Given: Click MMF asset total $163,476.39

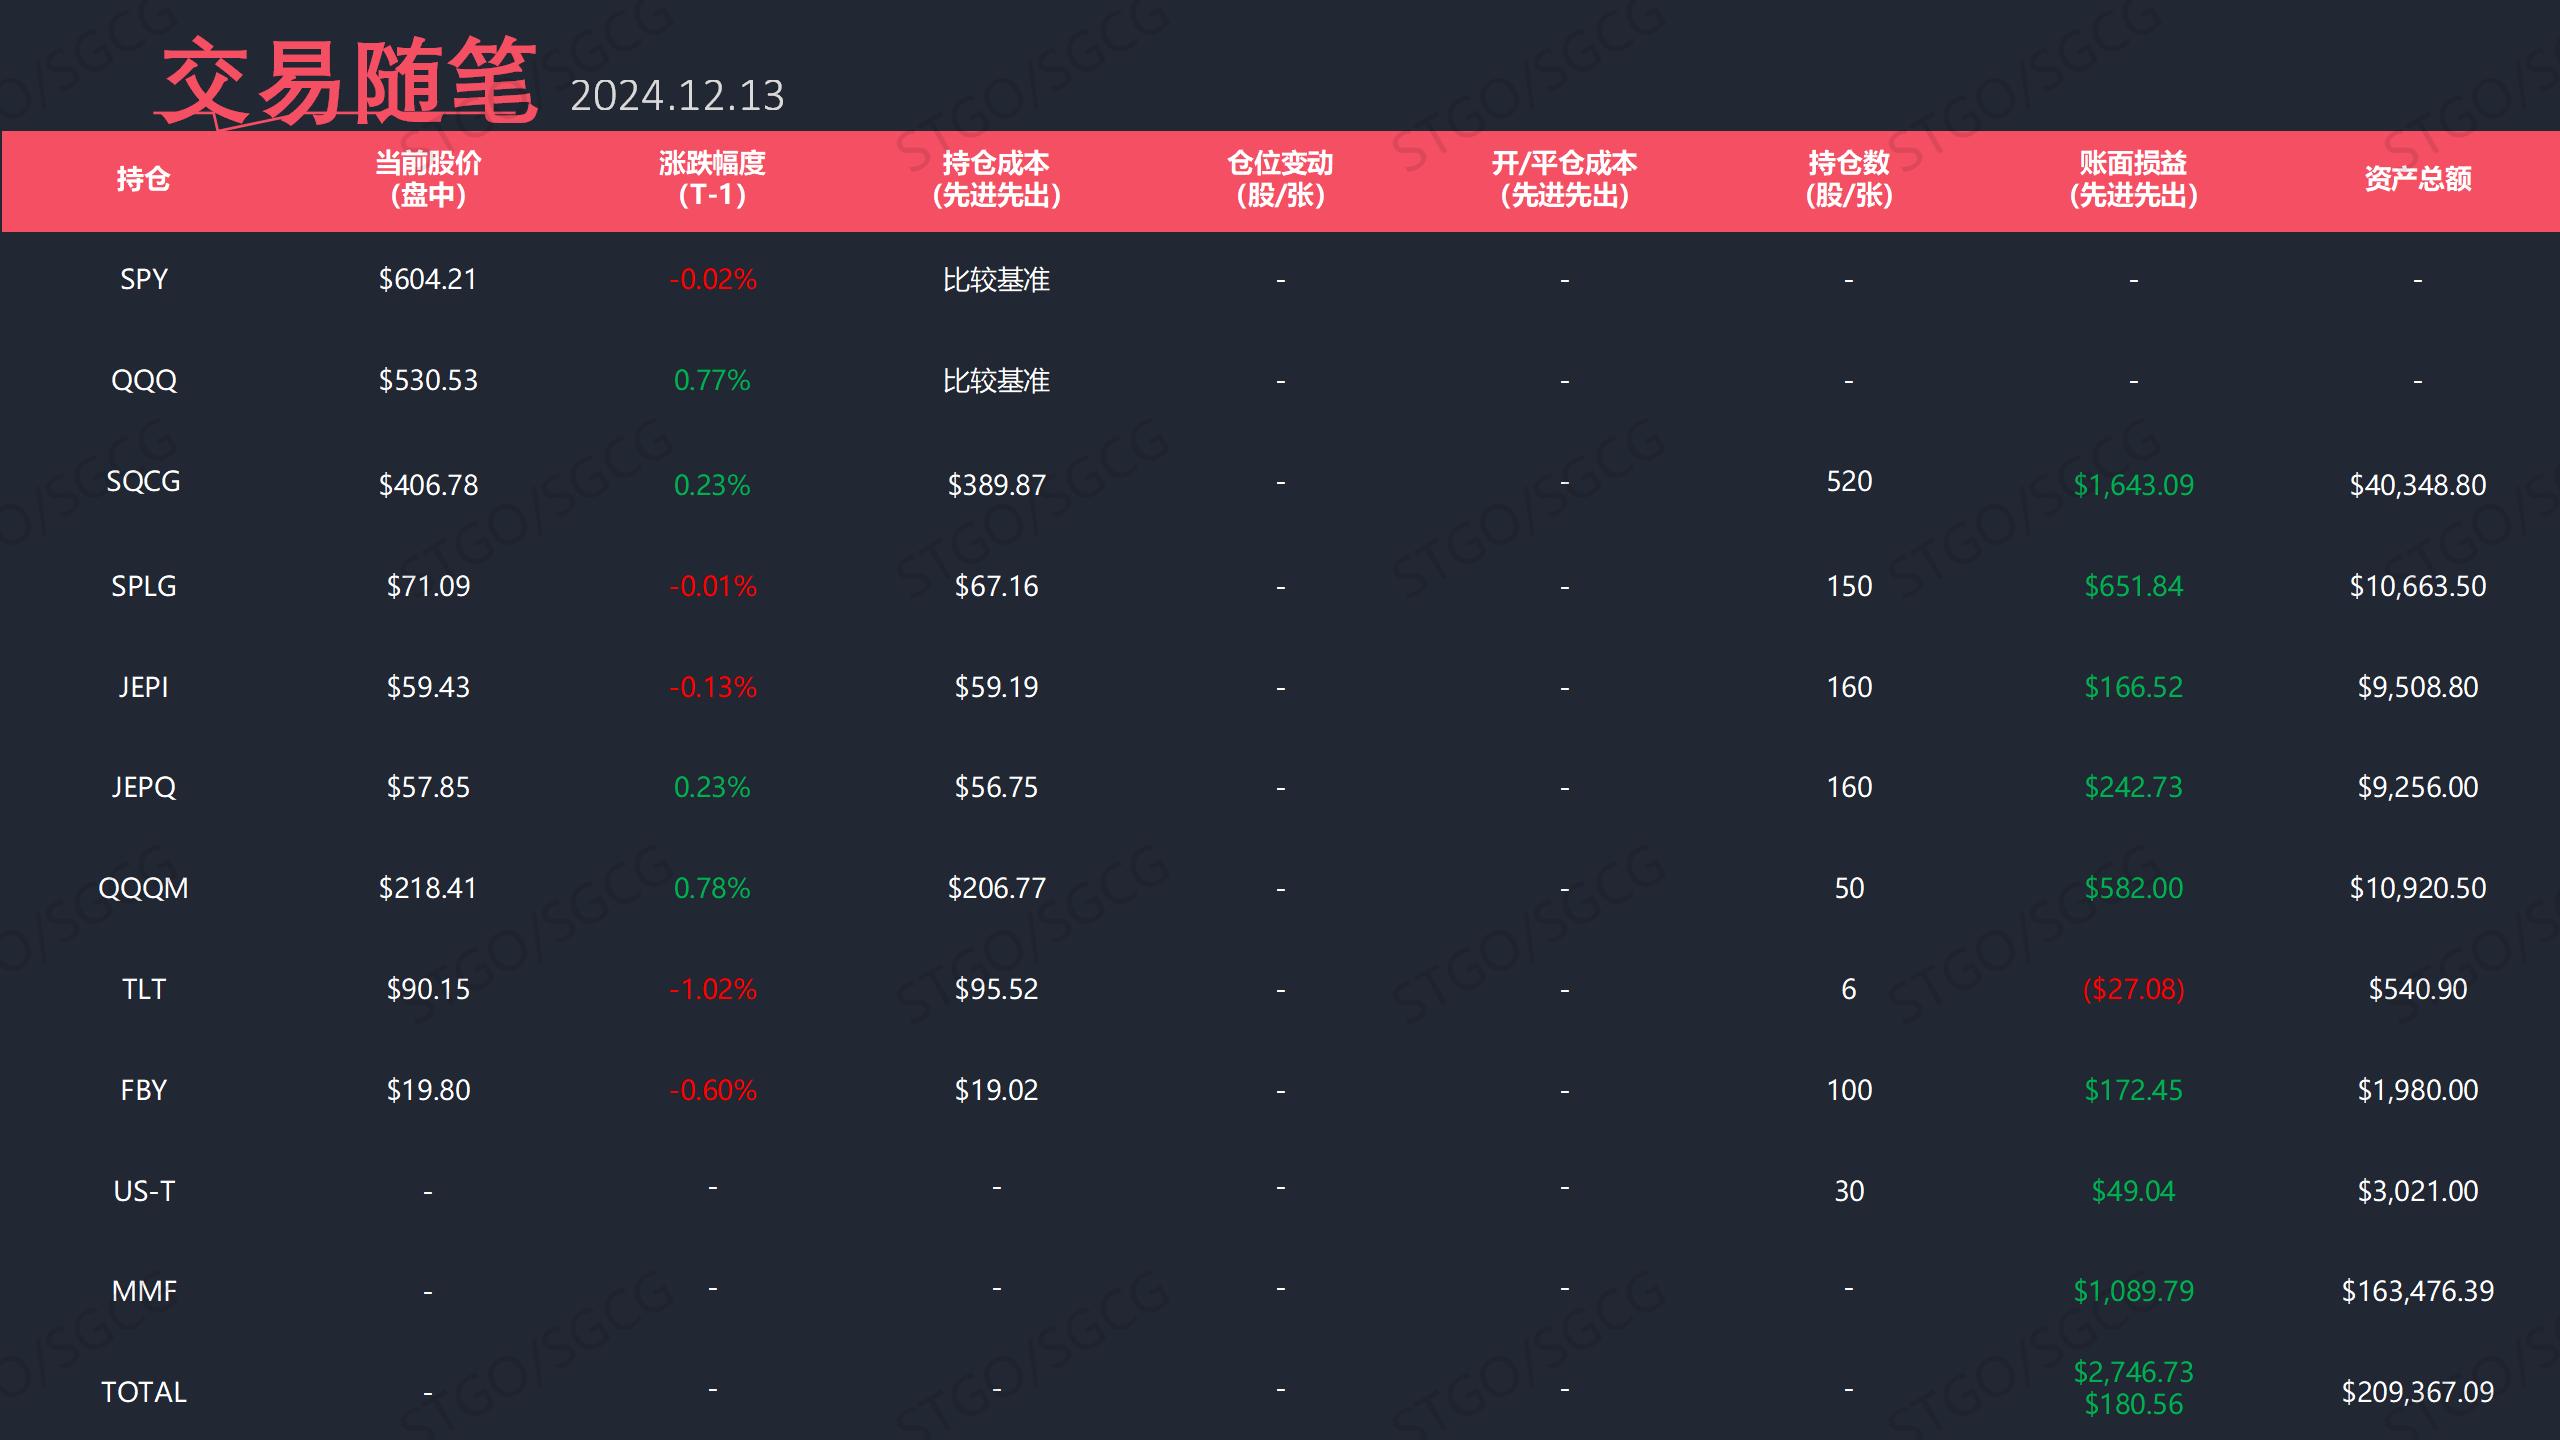Looking at the screenshot, I should [2417, 1291].
